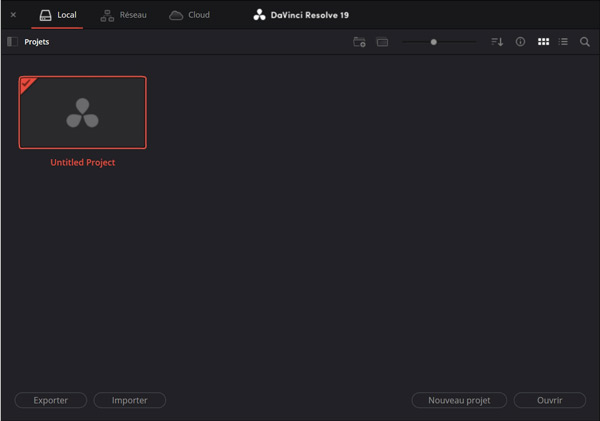Close the project manager window

pos(13,15)
